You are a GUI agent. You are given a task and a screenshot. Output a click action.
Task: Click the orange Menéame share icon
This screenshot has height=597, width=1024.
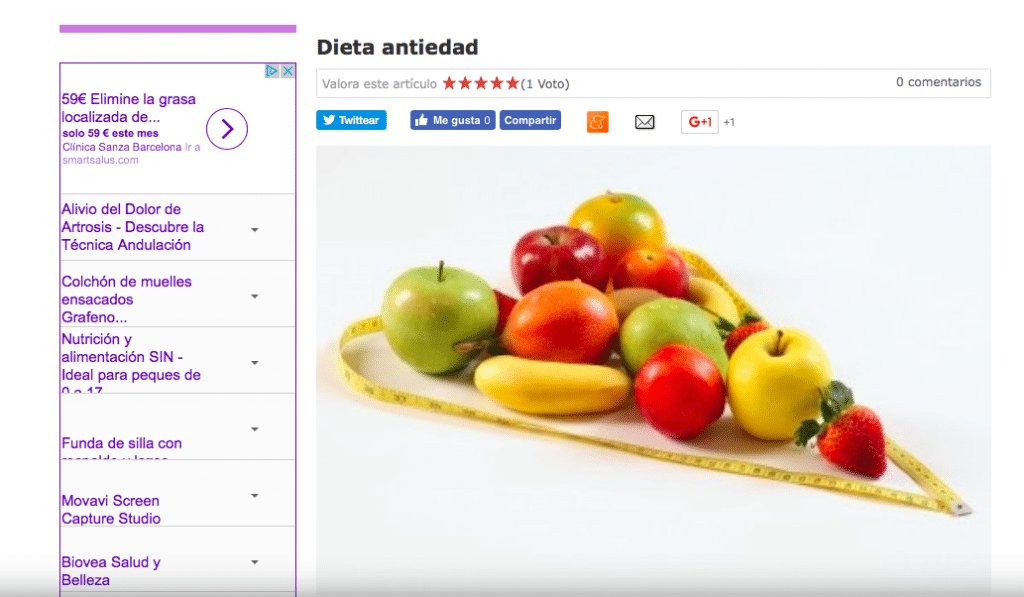[x=598, y=122]
